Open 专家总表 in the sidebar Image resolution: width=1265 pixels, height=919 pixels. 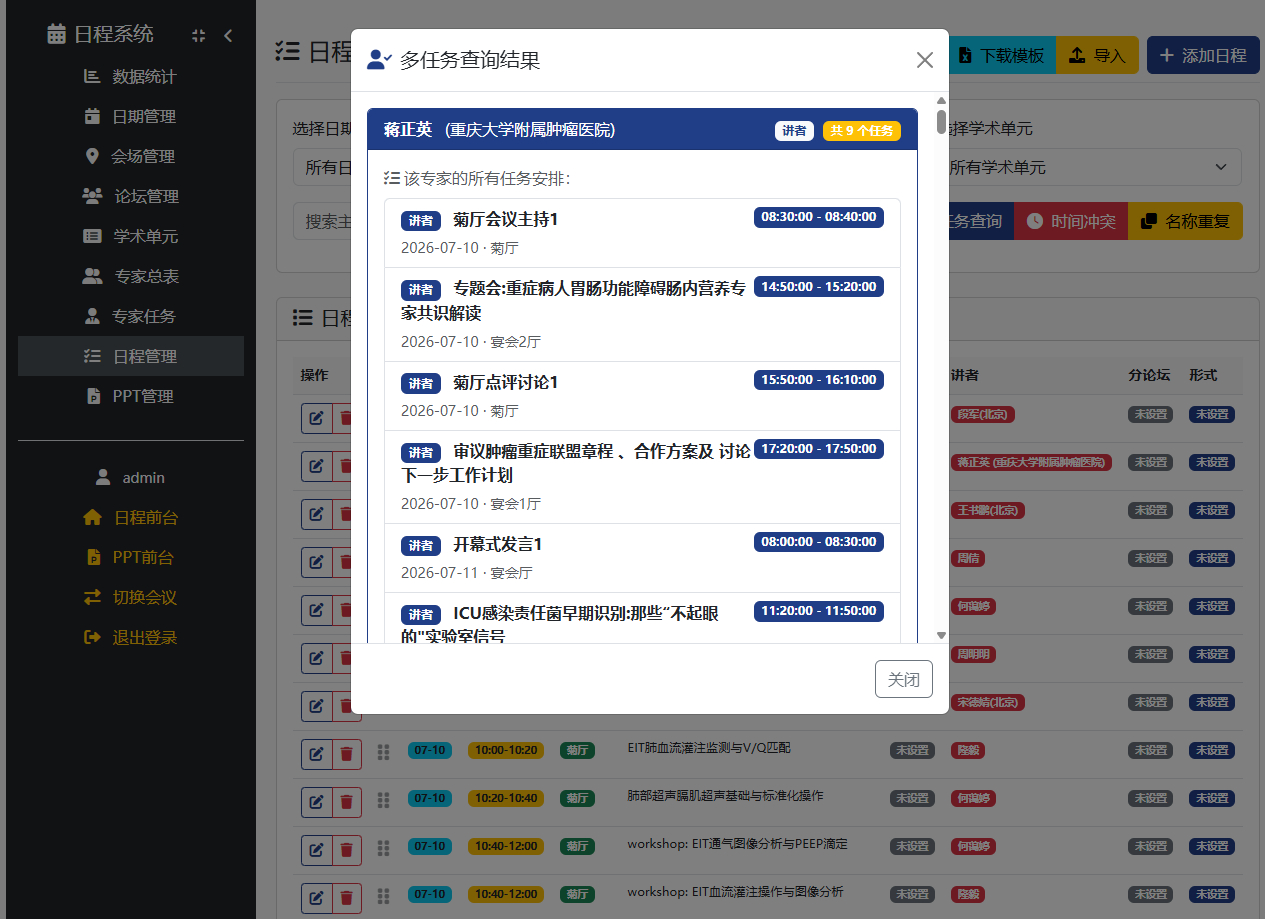[x=130, y=276]
